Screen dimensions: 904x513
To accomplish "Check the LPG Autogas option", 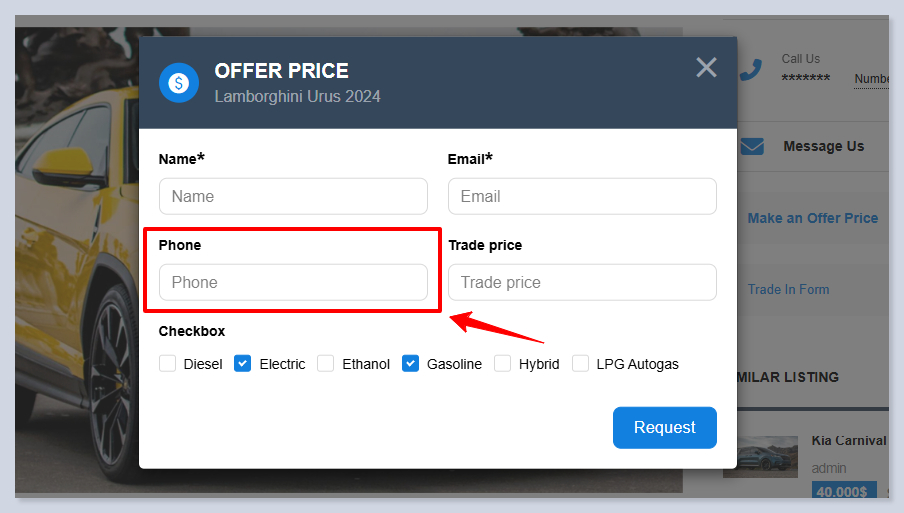I will 580,364.
